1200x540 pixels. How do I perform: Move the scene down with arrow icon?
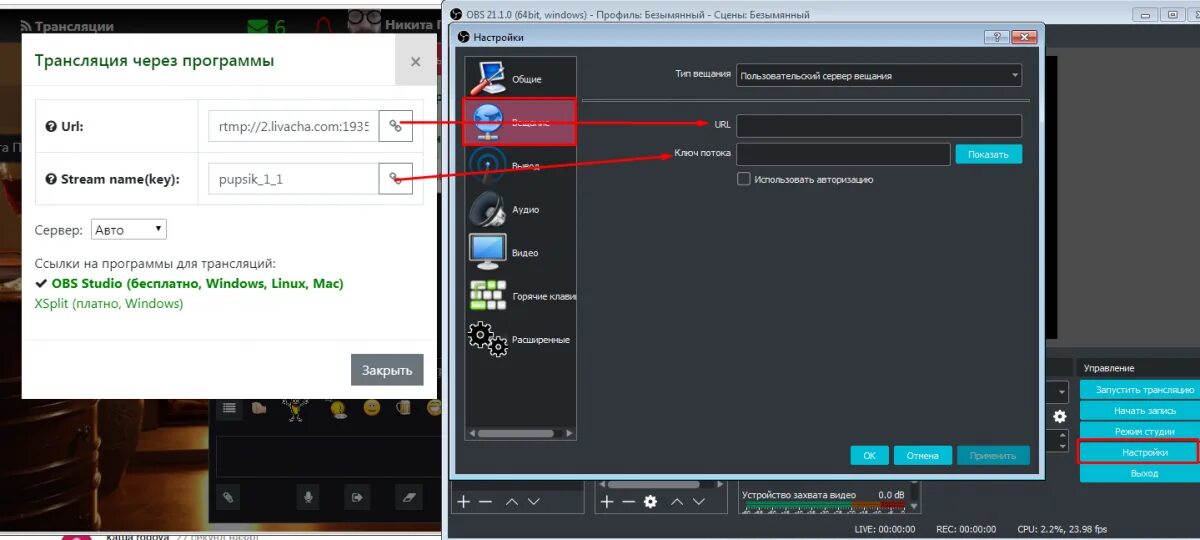coord(534,501)
